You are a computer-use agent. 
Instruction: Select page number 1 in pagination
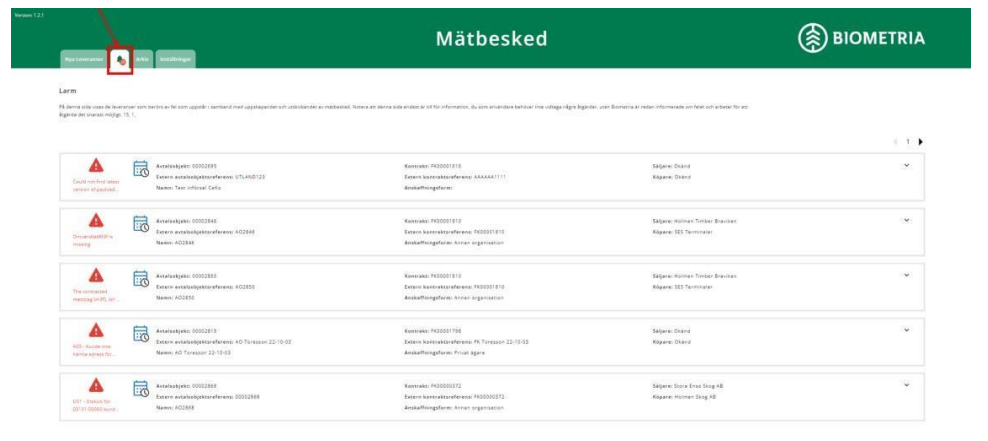(908, 142)
